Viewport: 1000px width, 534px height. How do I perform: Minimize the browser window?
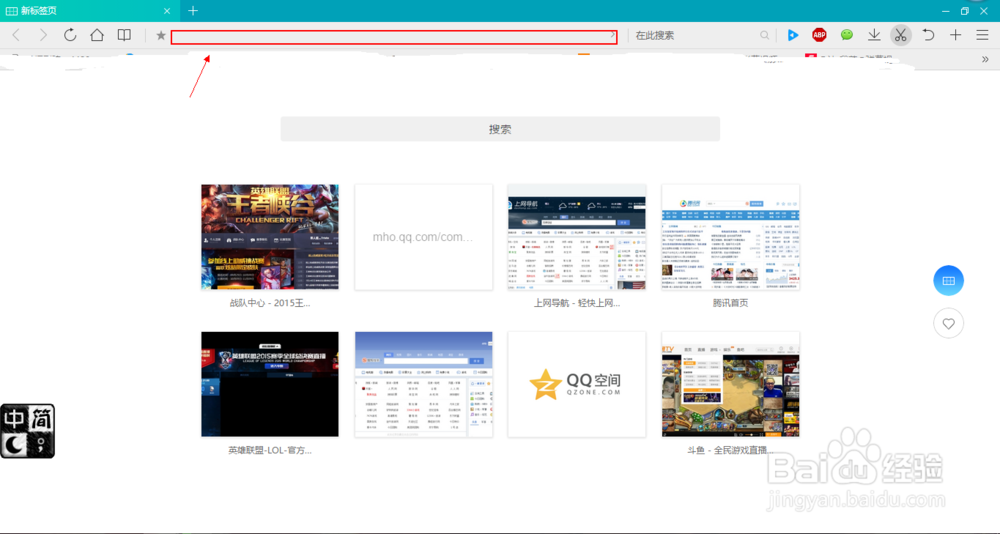946,11
